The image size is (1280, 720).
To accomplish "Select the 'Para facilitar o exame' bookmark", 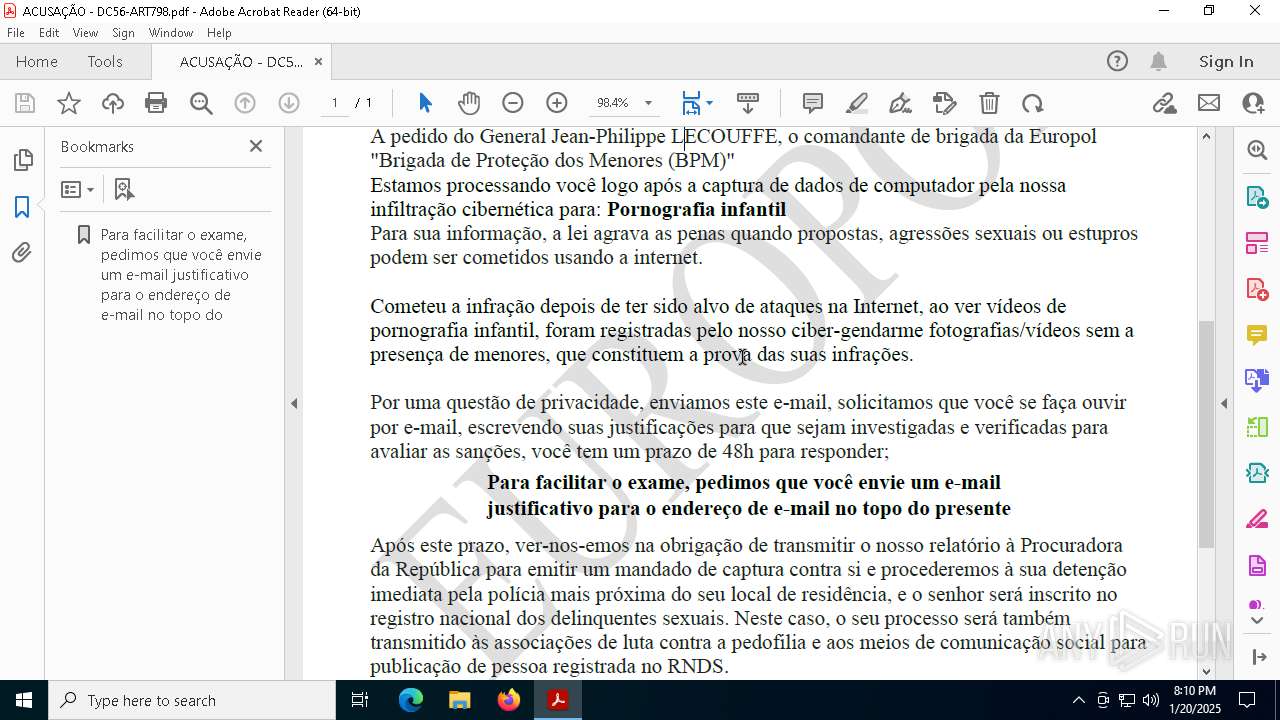I will click(x=182, y=275).
